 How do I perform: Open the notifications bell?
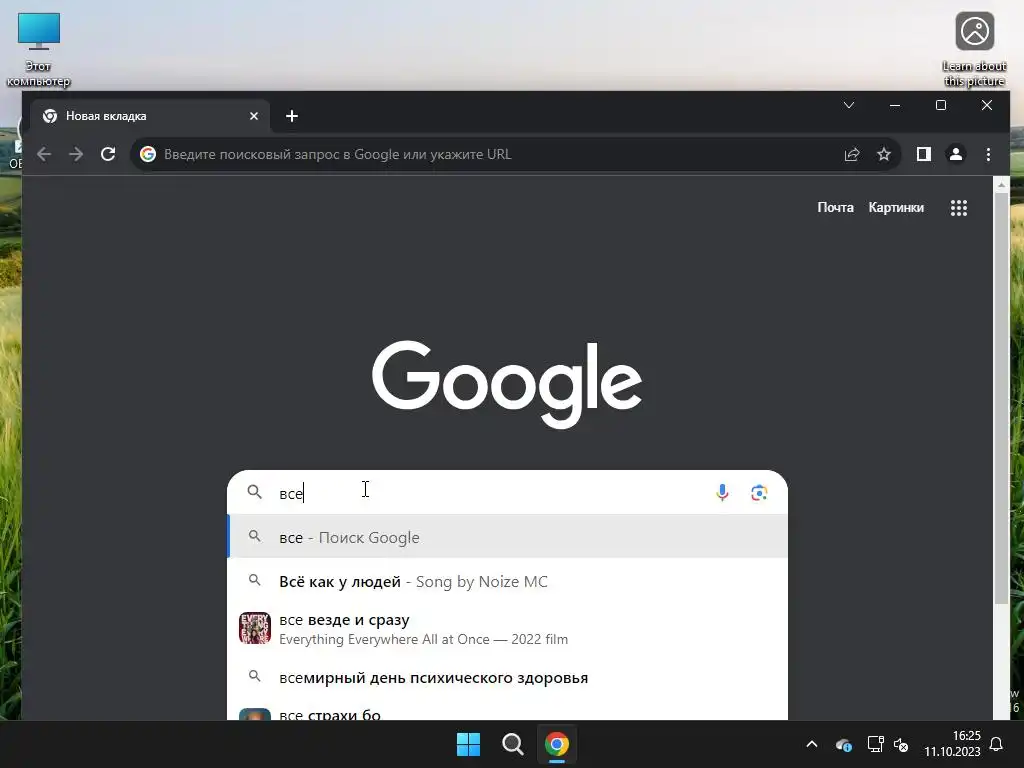[997, 744]
